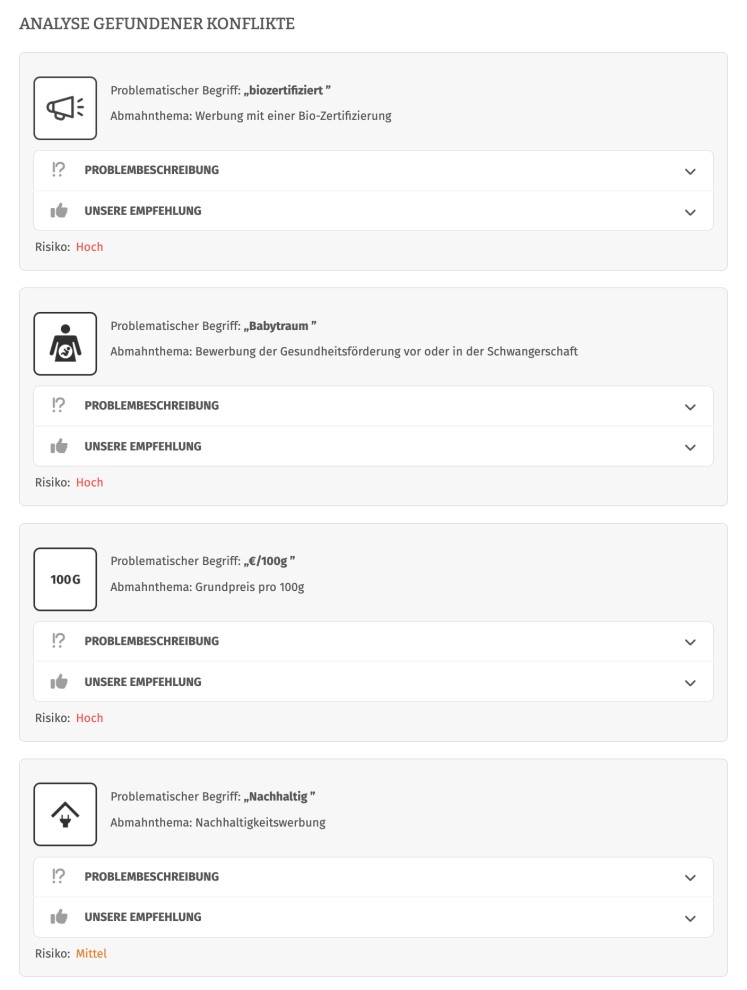Click the thumbs-up icon in the Babytraum card
The image size is (747, 990).
tap(60, 446)
